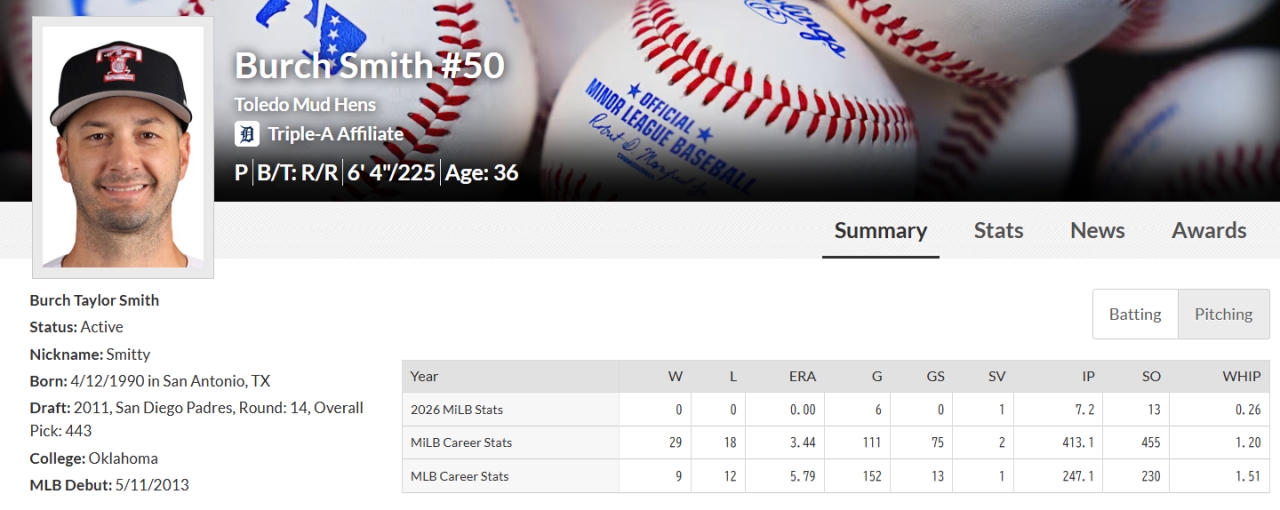Viewport: 1280px width, 510px height.
Task: Go to the News tab
Action: [x=1097, y=230]
